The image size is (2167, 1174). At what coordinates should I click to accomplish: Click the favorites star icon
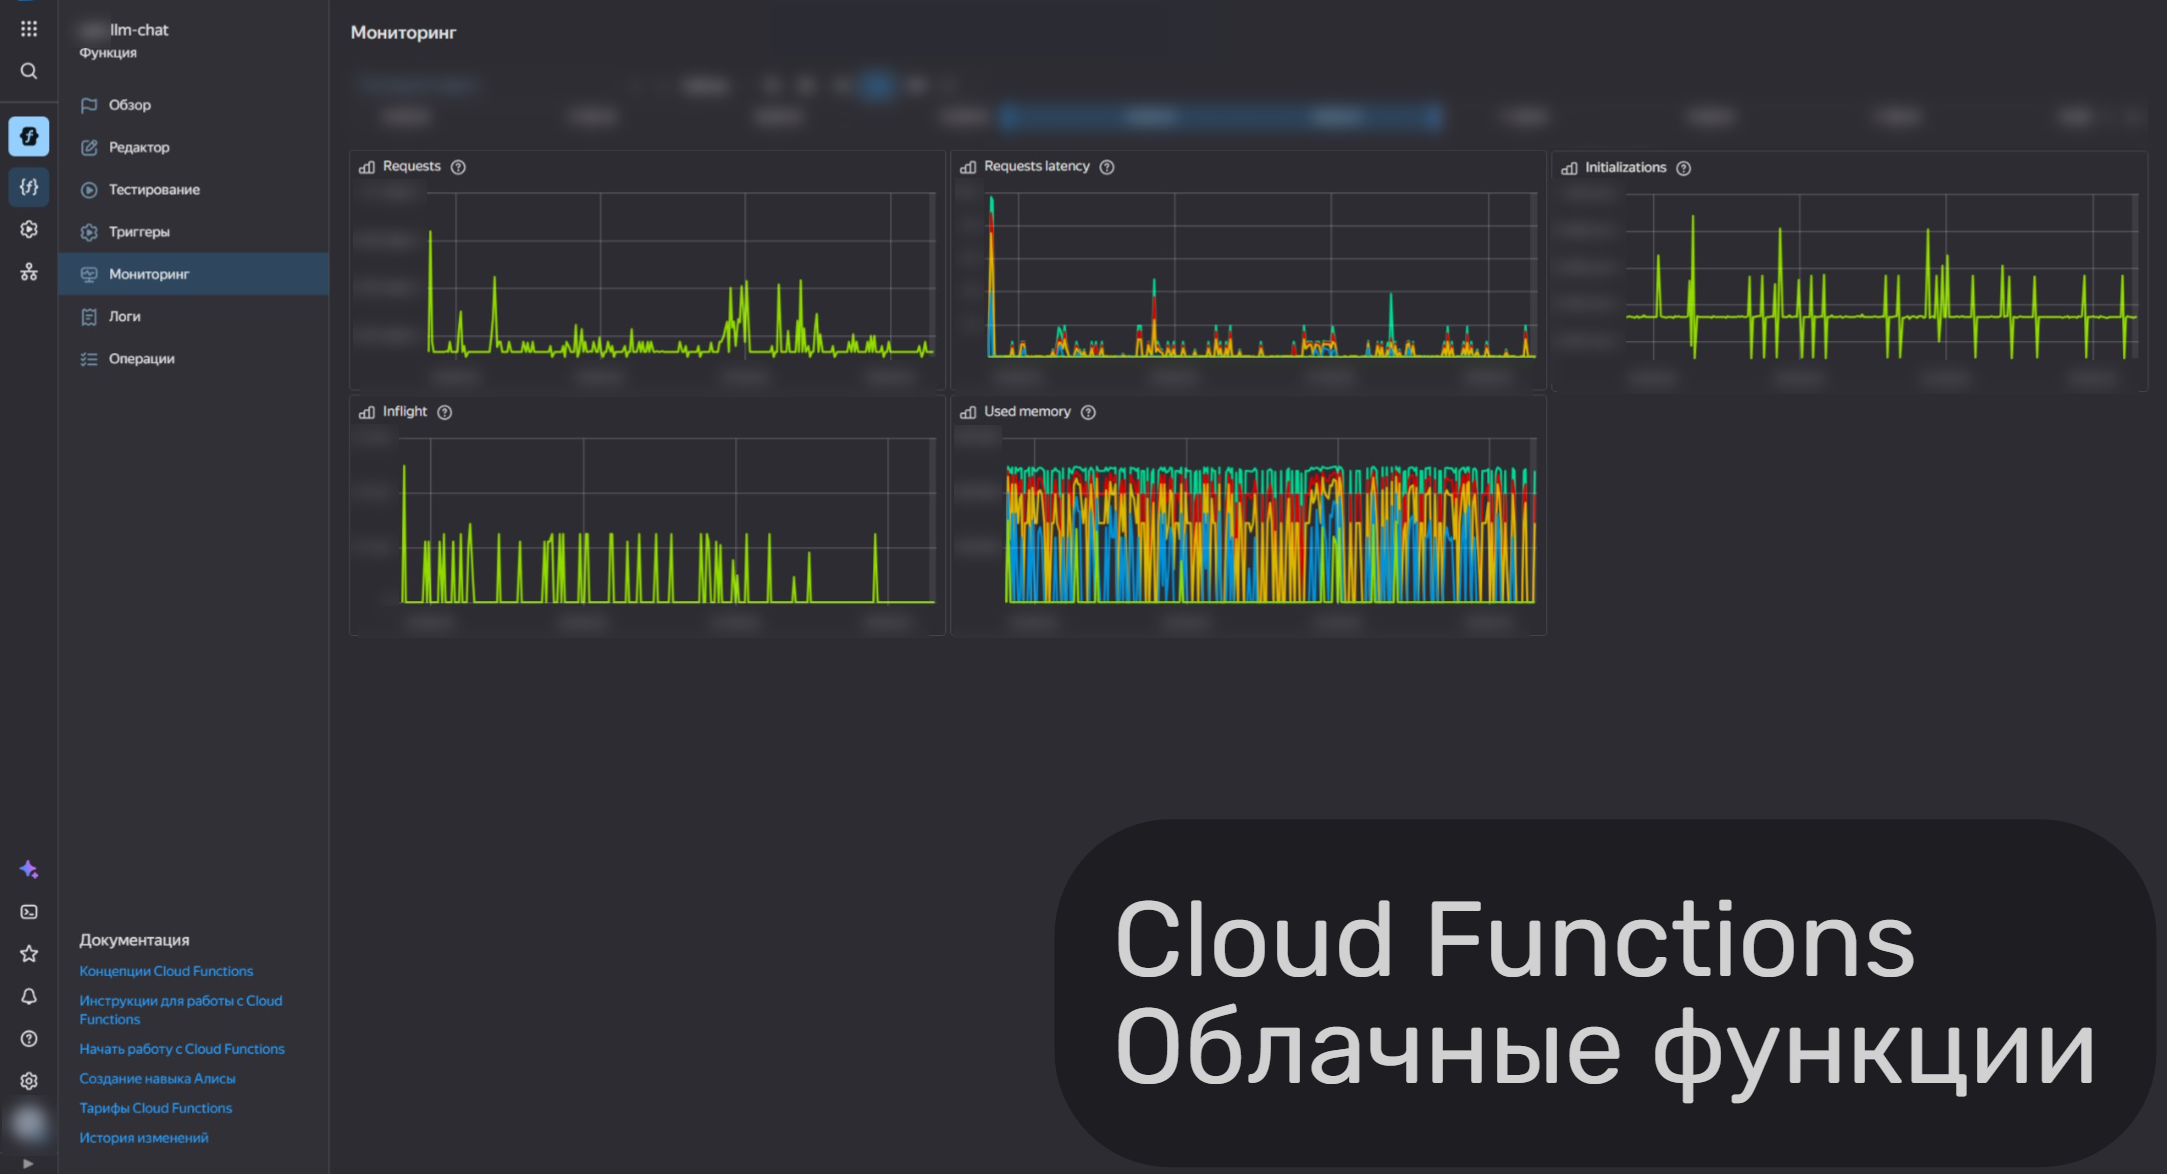[29, 954]
